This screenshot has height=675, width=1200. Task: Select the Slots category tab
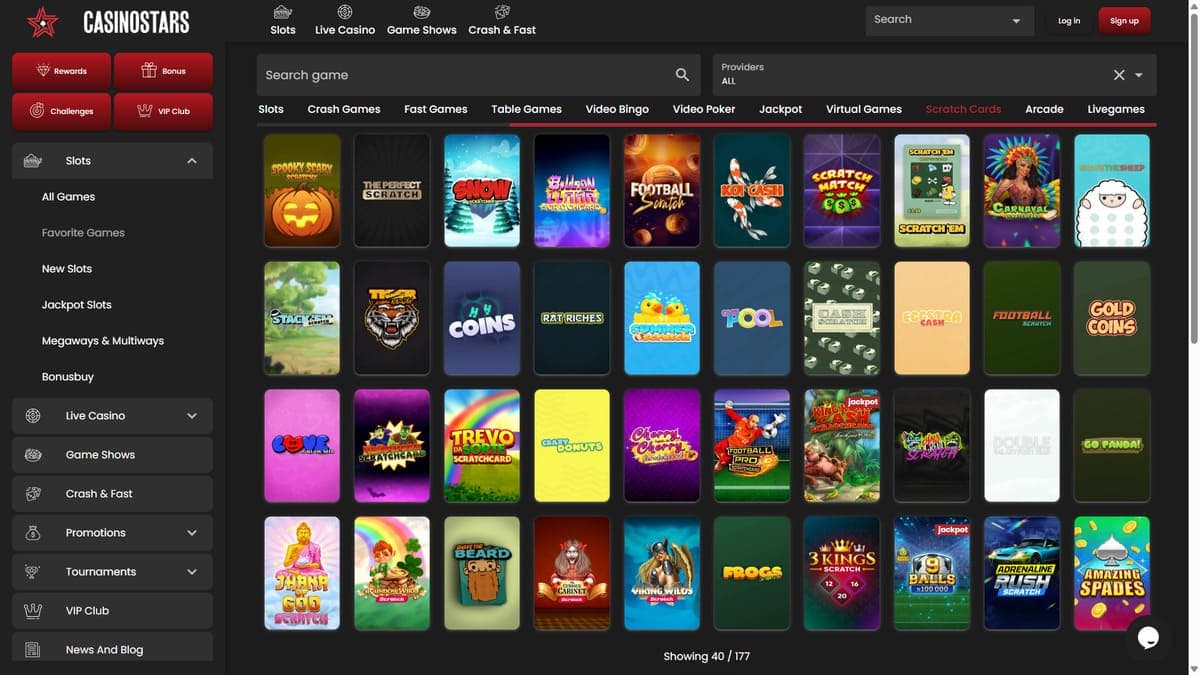(x=271, y=109)
